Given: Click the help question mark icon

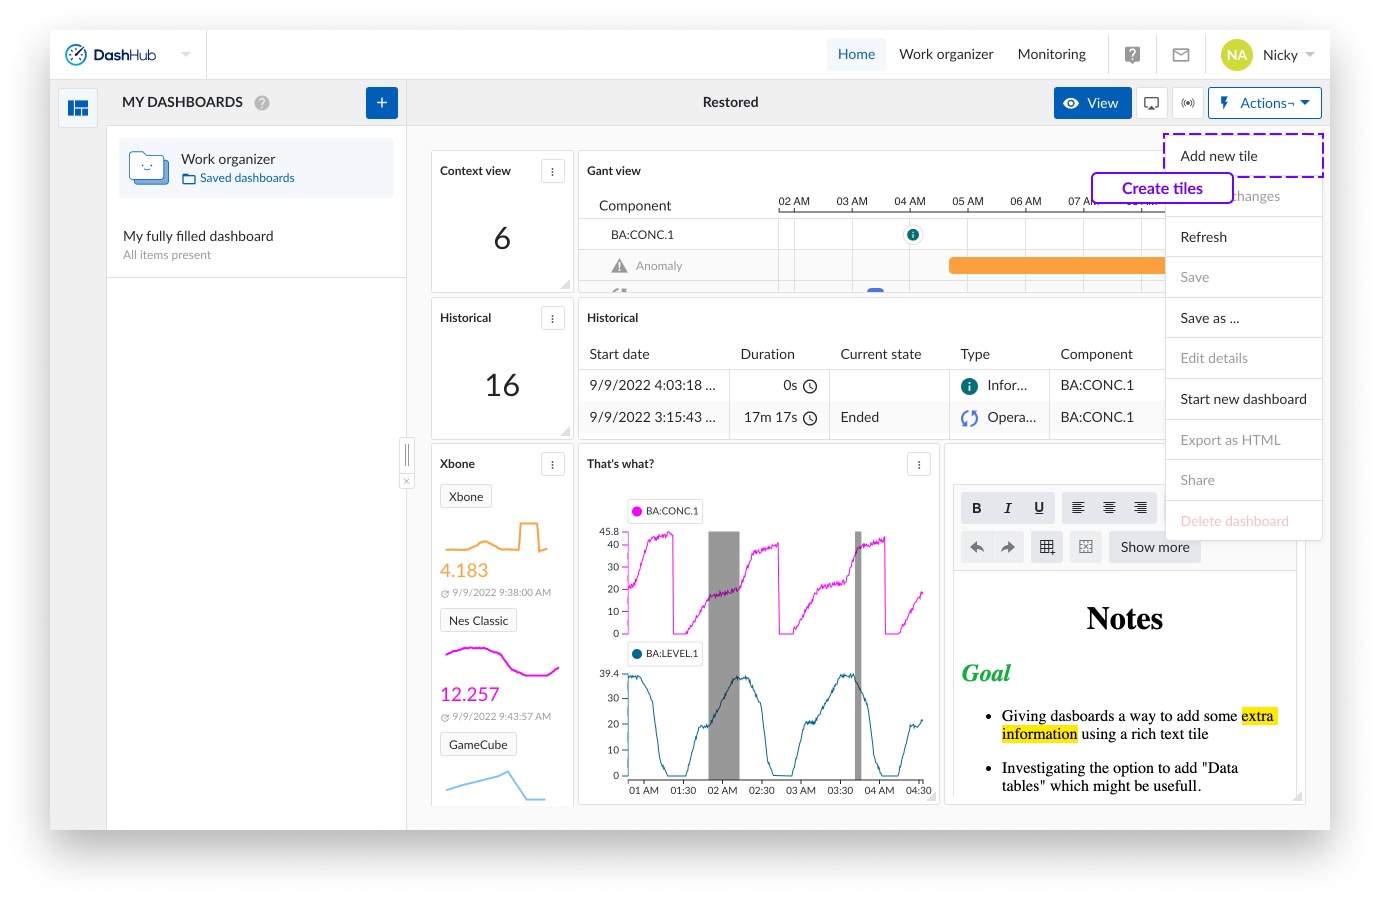Looking at the screenshot, I should tap(1132, 55).
